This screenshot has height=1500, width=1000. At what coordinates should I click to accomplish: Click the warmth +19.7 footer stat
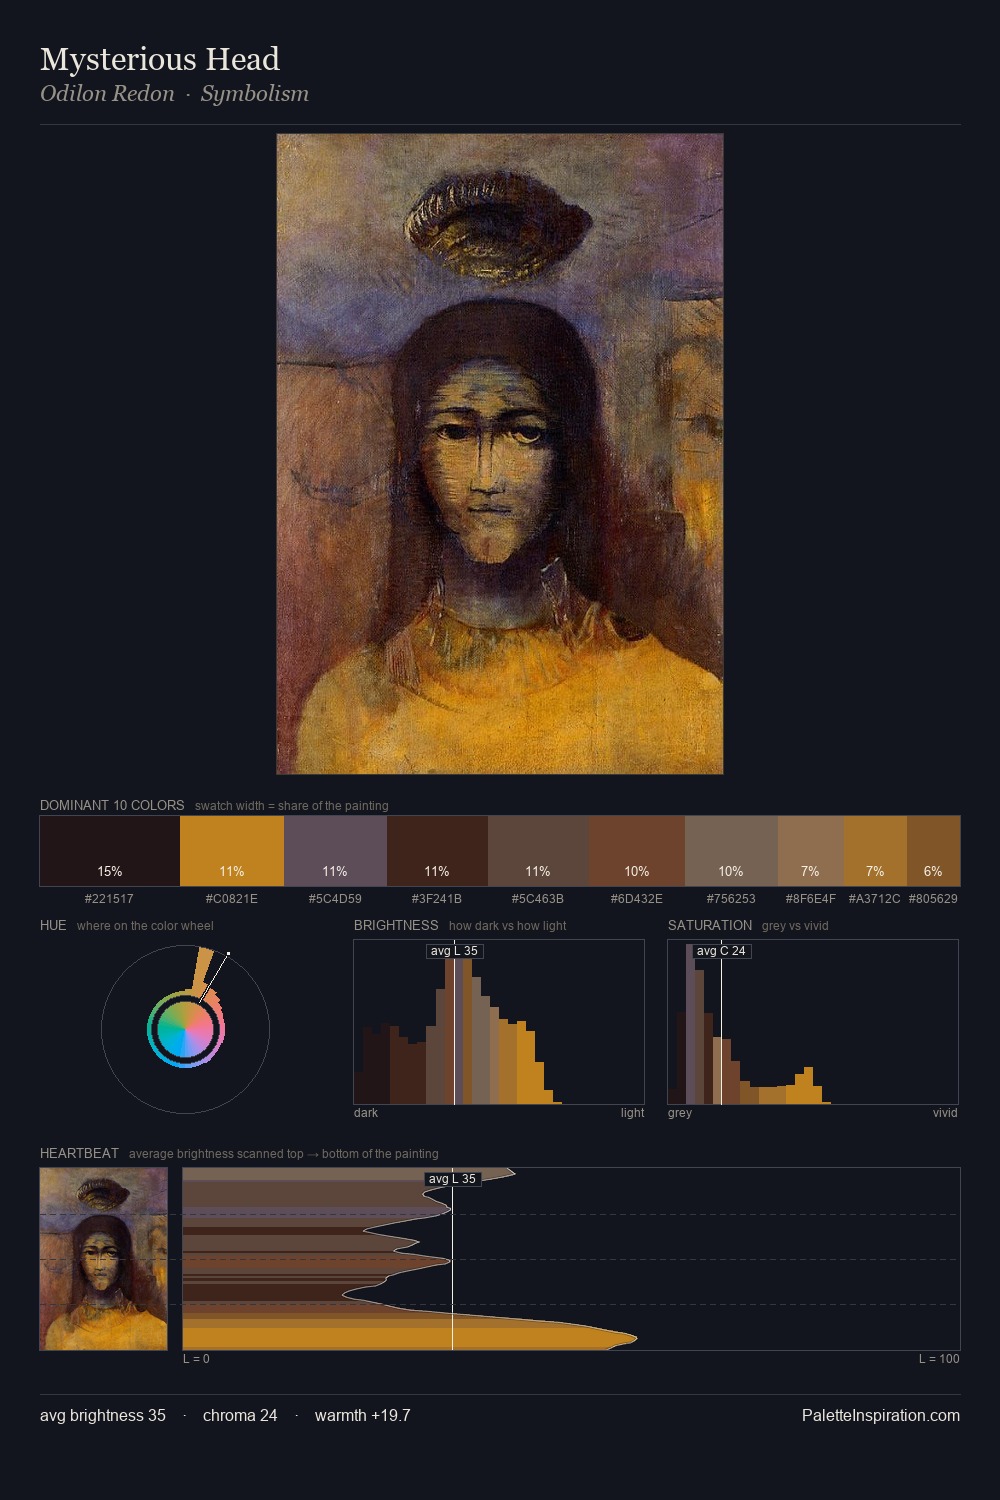[x=363, y=1415]
